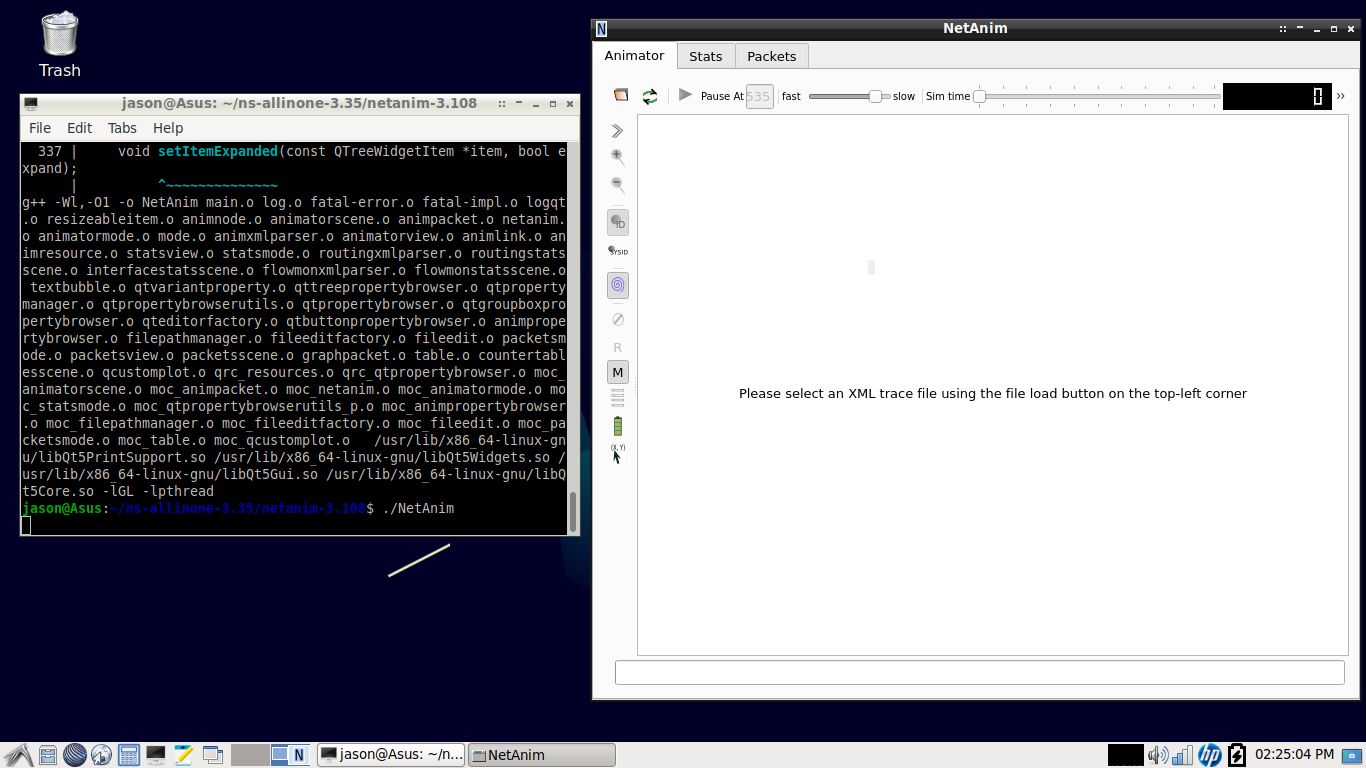Switch to the Stats tab
The width and height of the screenshot is (1366, 768).
(705, 56)
